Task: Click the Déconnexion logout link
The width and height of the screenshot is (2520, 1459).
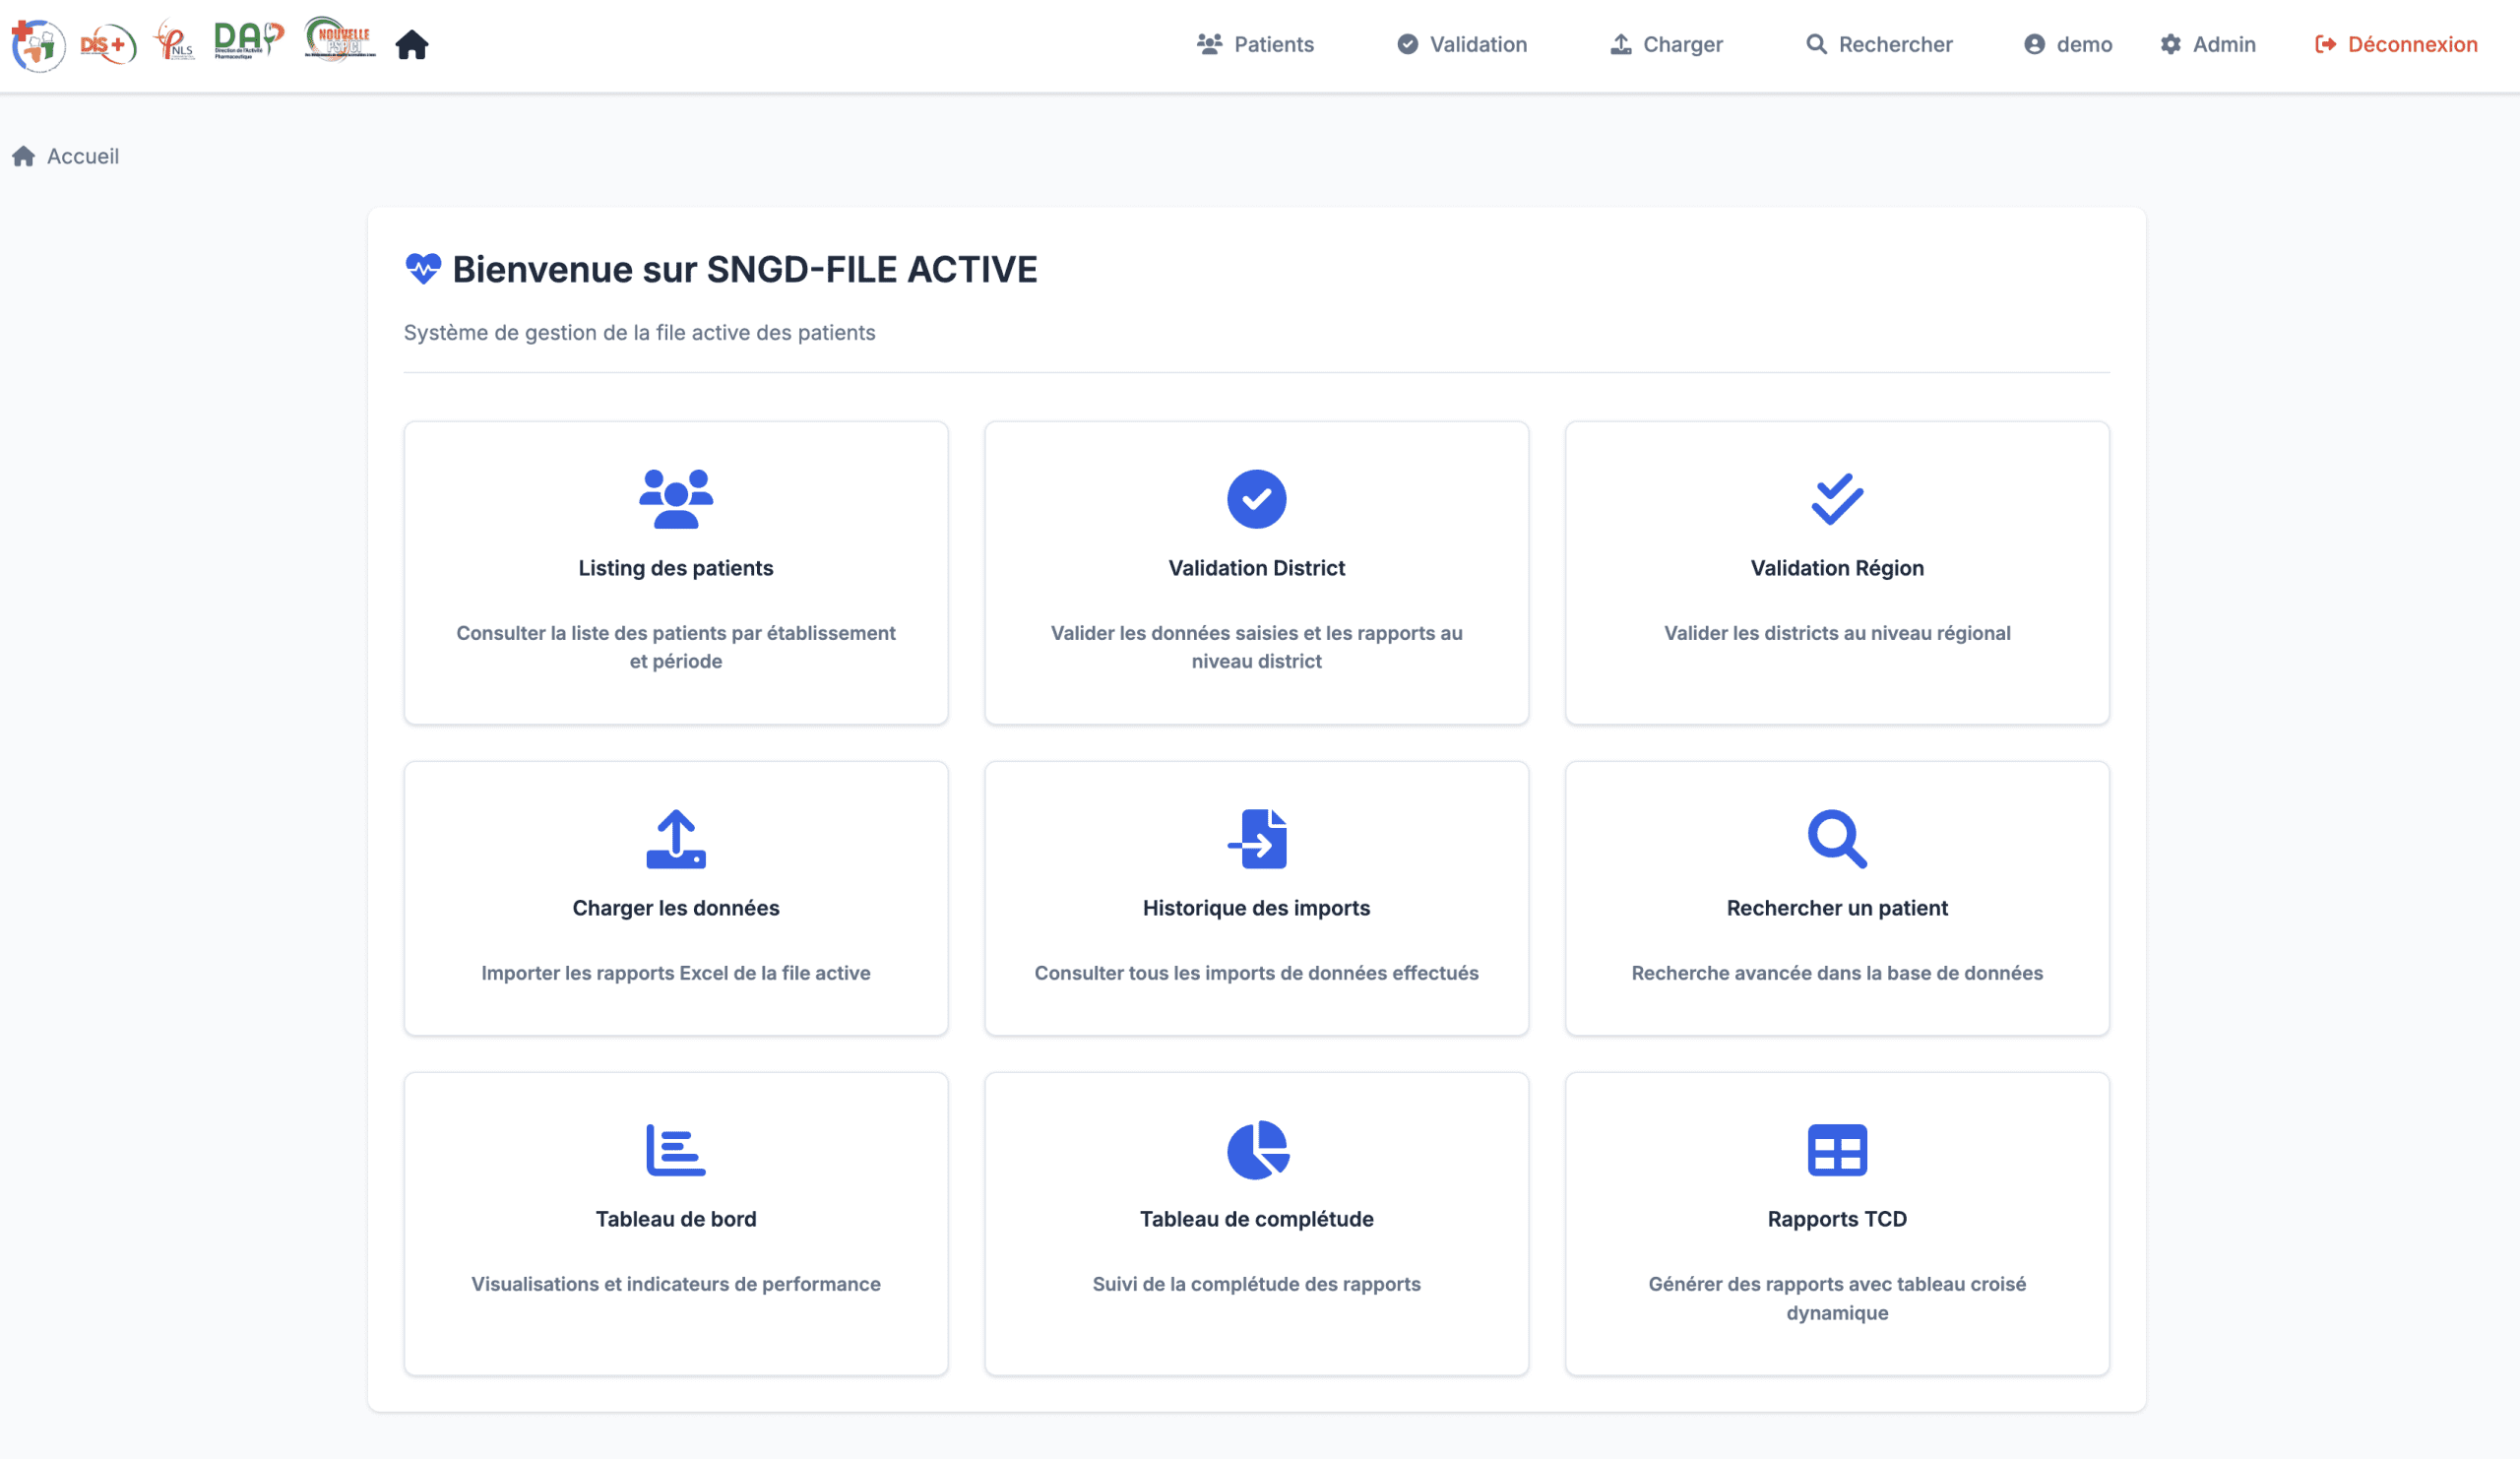Action: 2395,44
